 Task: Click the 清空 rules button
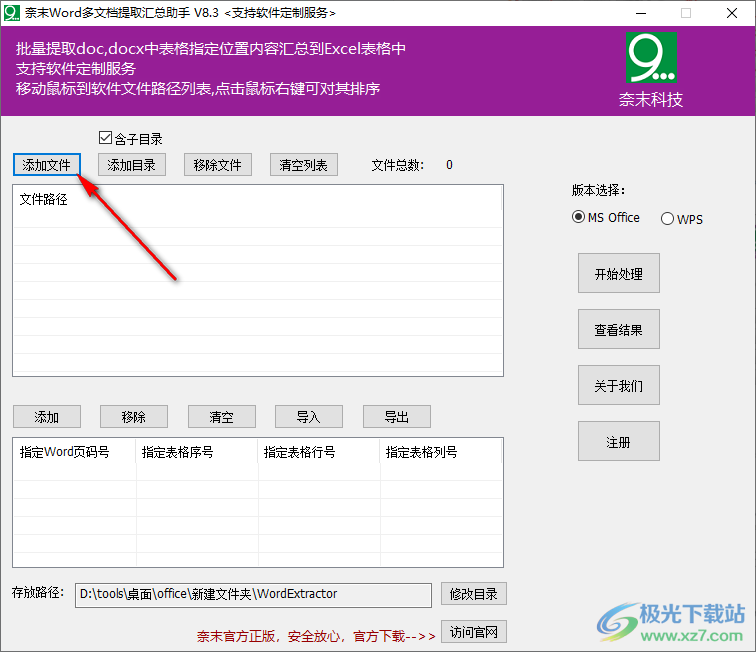point(221,417)
